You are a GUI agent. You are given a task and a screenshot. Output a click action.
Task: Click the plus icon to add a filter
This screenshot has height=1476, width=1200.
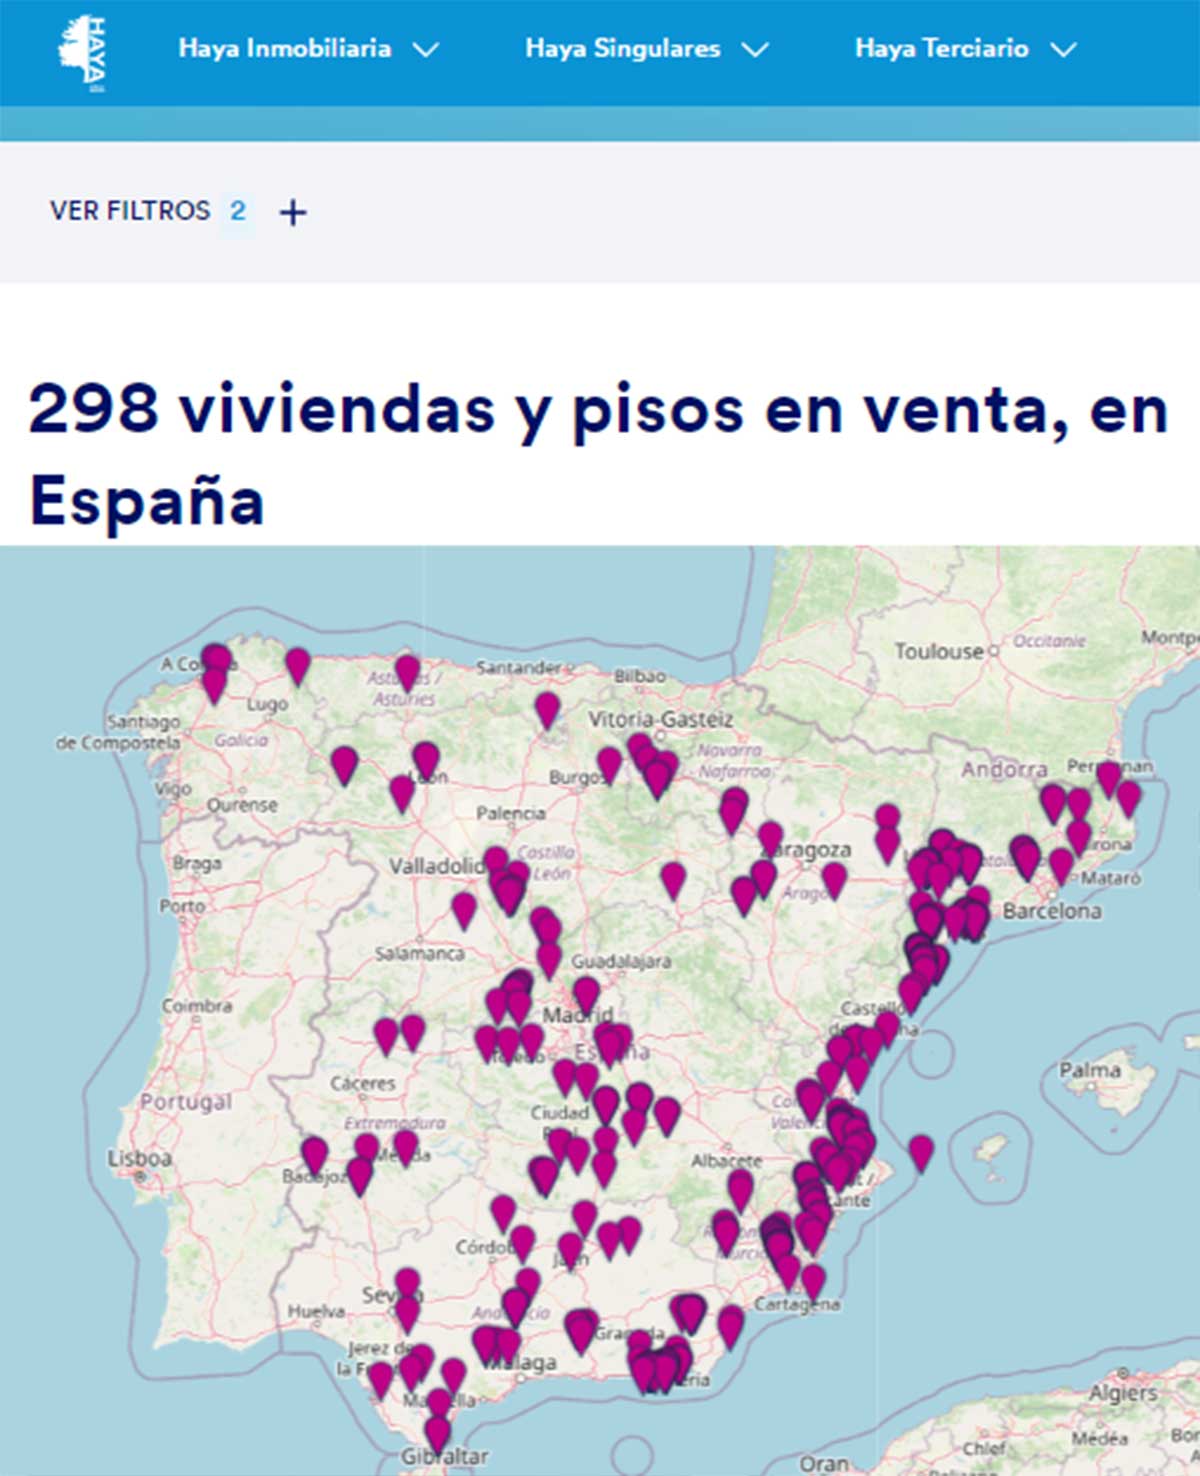pyautogui.click(x=292, y=211)
